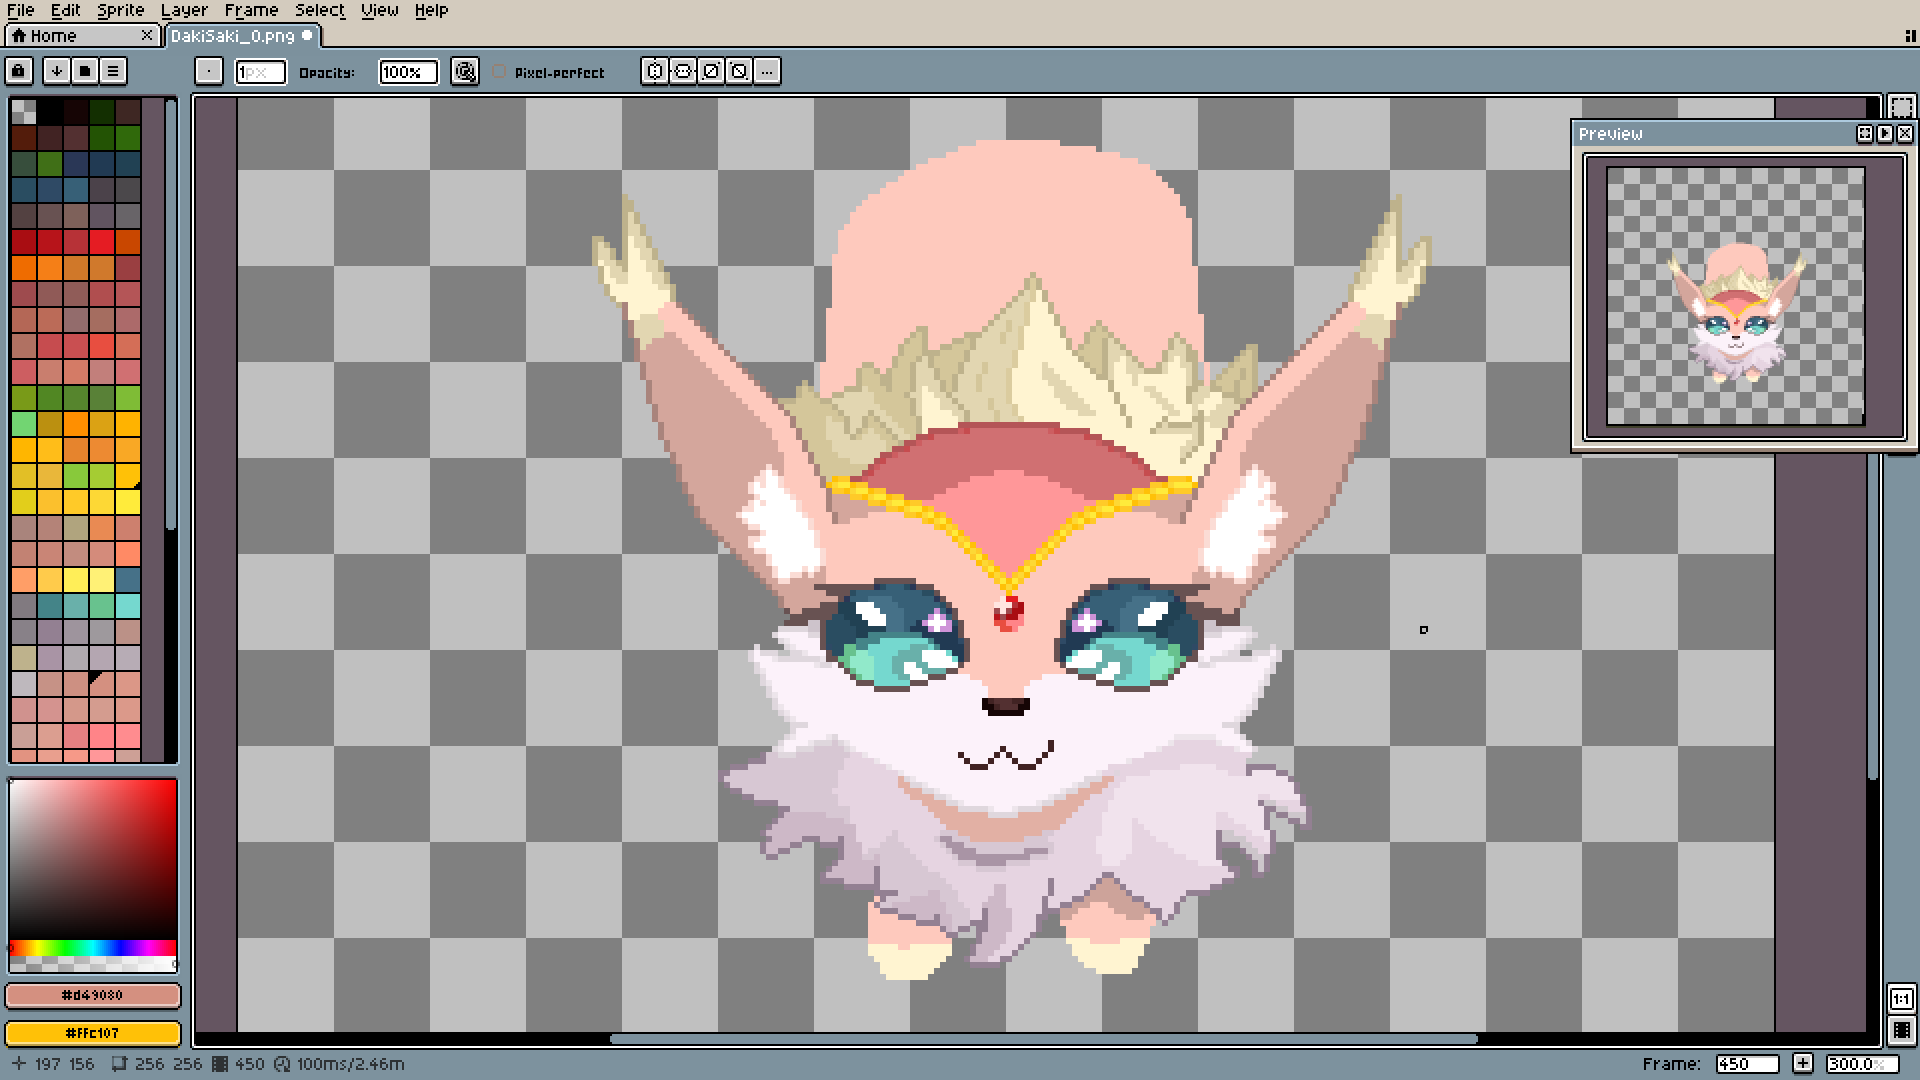Switch to the Home tab

coord(54,36)
